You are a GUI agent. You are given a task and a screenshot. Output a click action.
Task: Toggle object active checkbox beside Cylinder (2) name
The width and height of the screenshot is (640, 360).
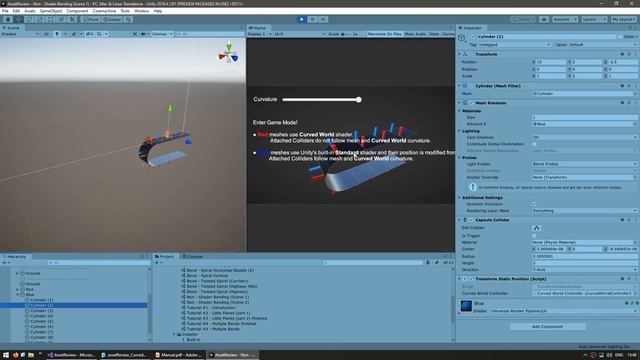(x=473, y=36)
